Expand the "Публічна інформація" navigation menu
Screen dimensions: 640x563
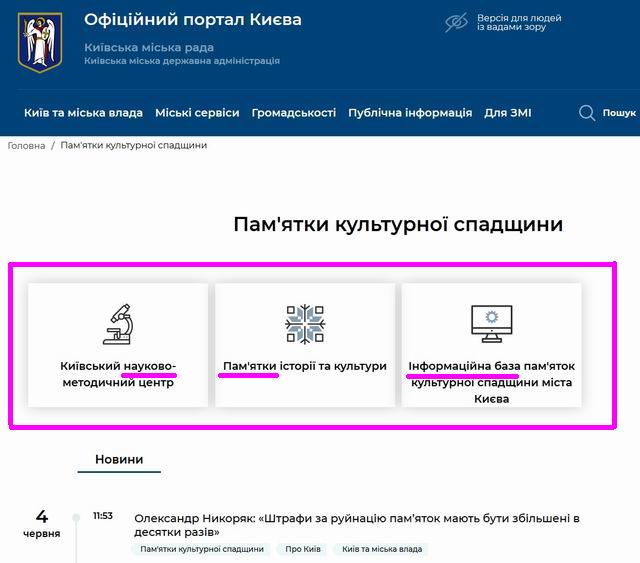click(x=410, y=113)
